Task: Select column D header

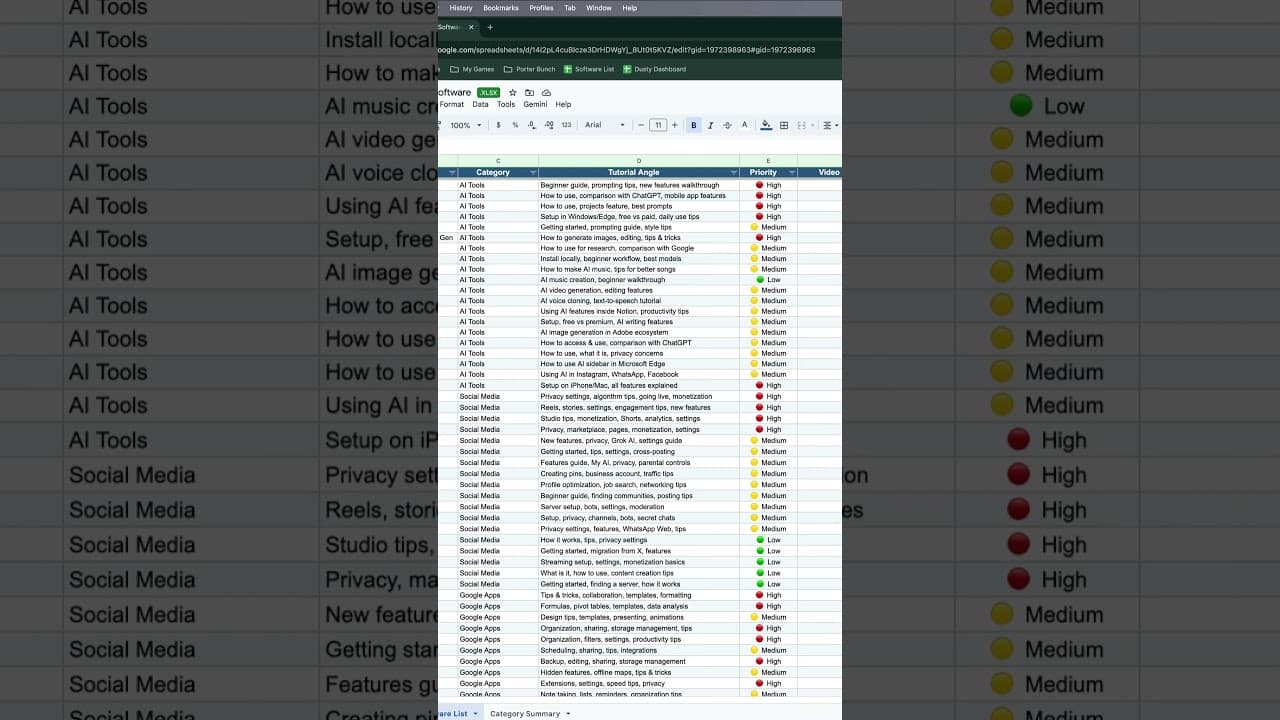Action: [639, 161]
